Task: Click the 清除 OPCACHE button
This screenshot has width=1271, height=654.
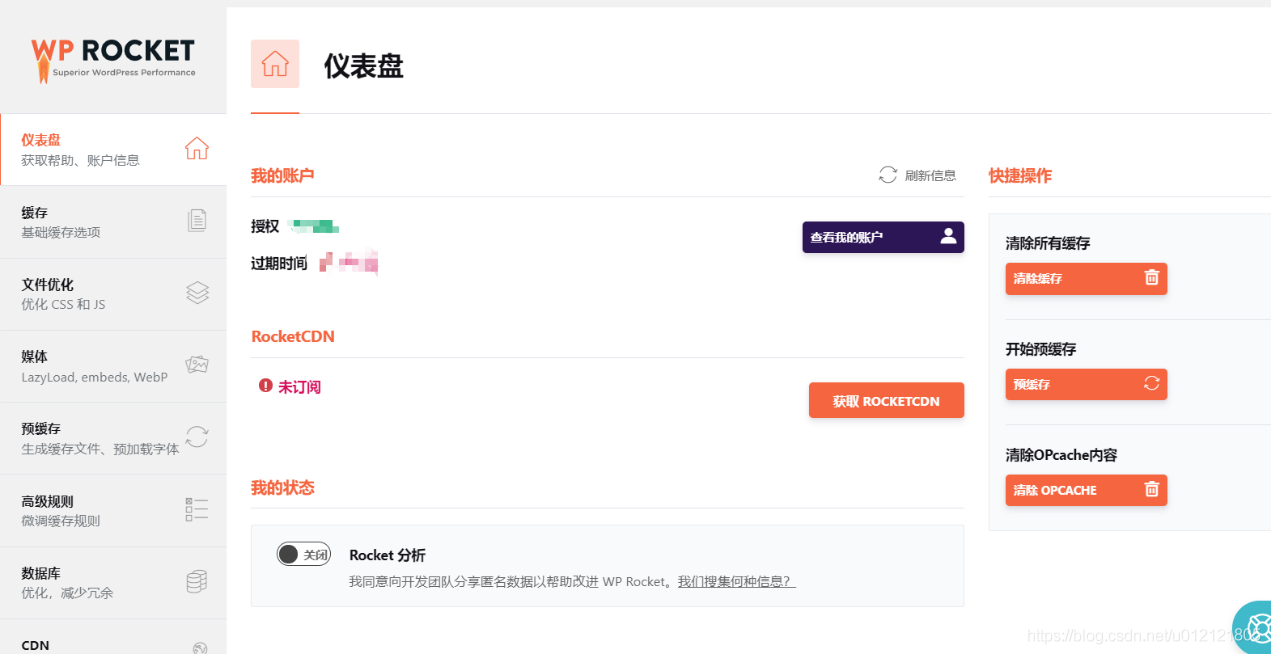Action: (1086, 490)
